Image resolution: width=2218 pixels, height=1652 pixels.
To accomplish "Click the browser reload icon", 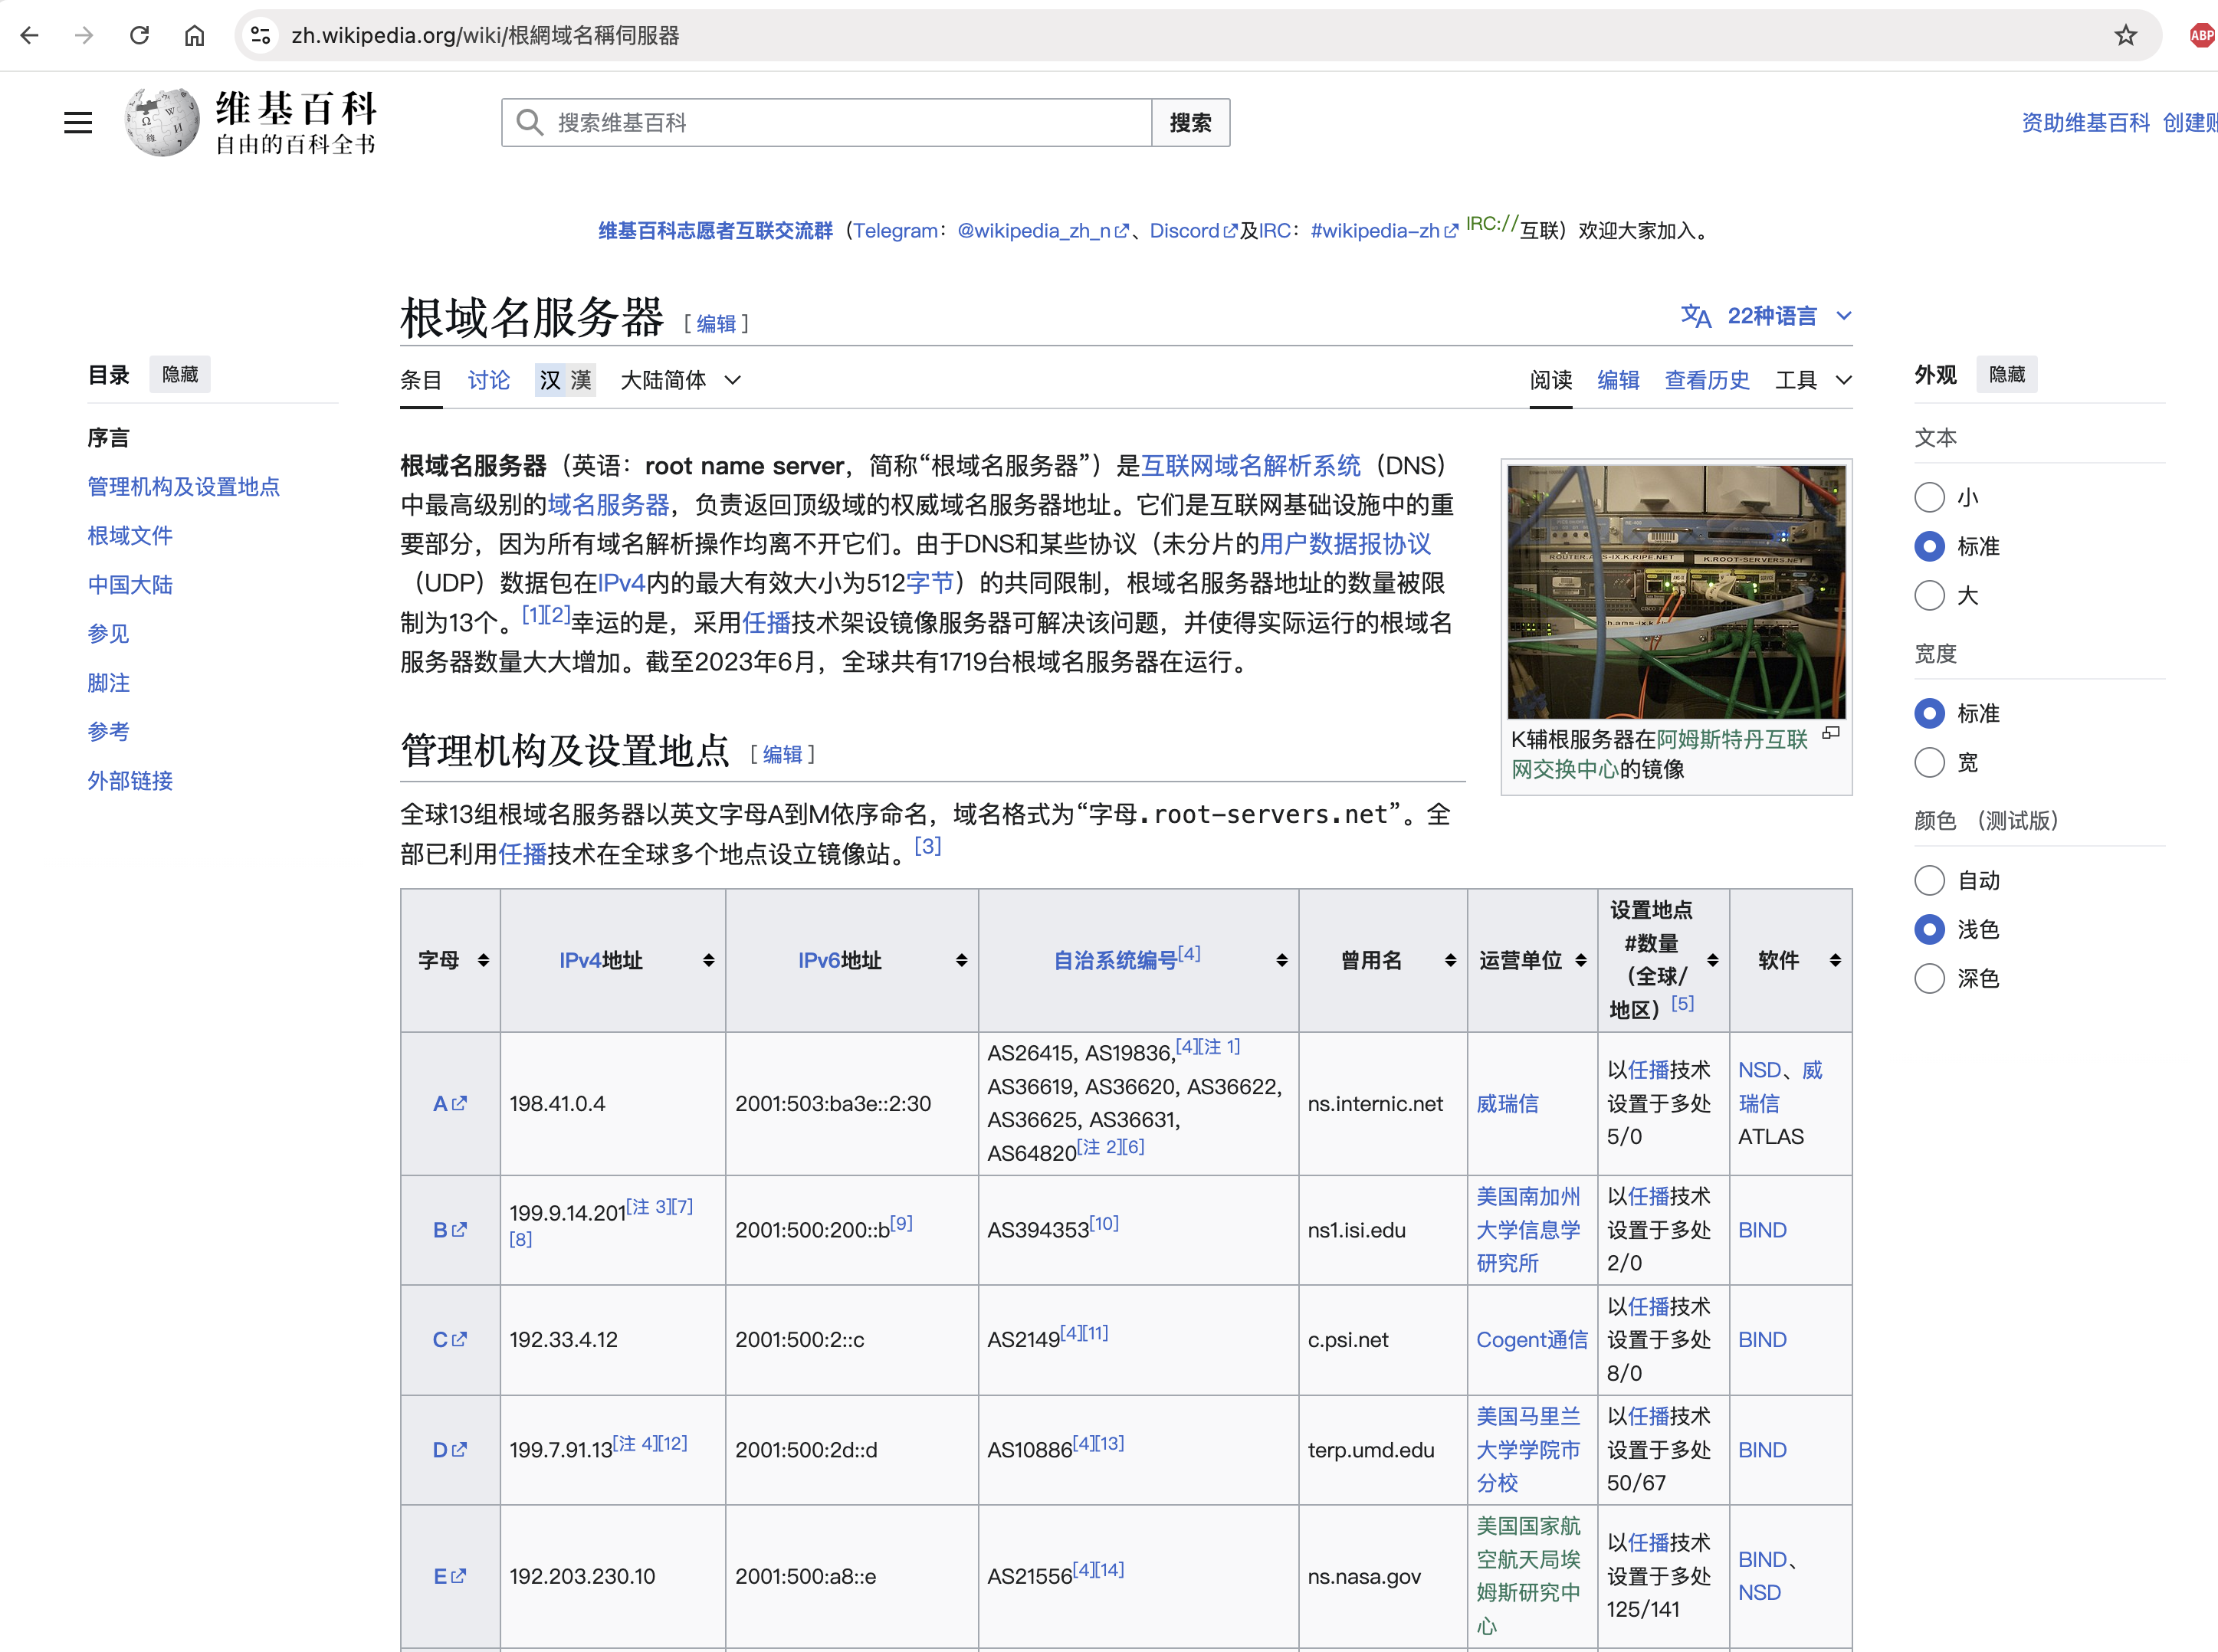I will click(x=140, y=35).
